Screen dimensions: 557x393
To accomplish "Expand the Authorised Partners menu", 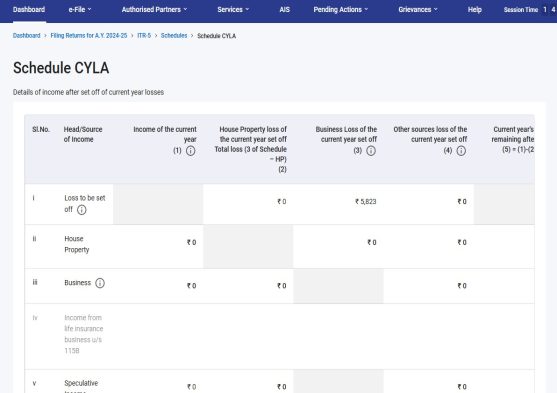I will (154, 10).
